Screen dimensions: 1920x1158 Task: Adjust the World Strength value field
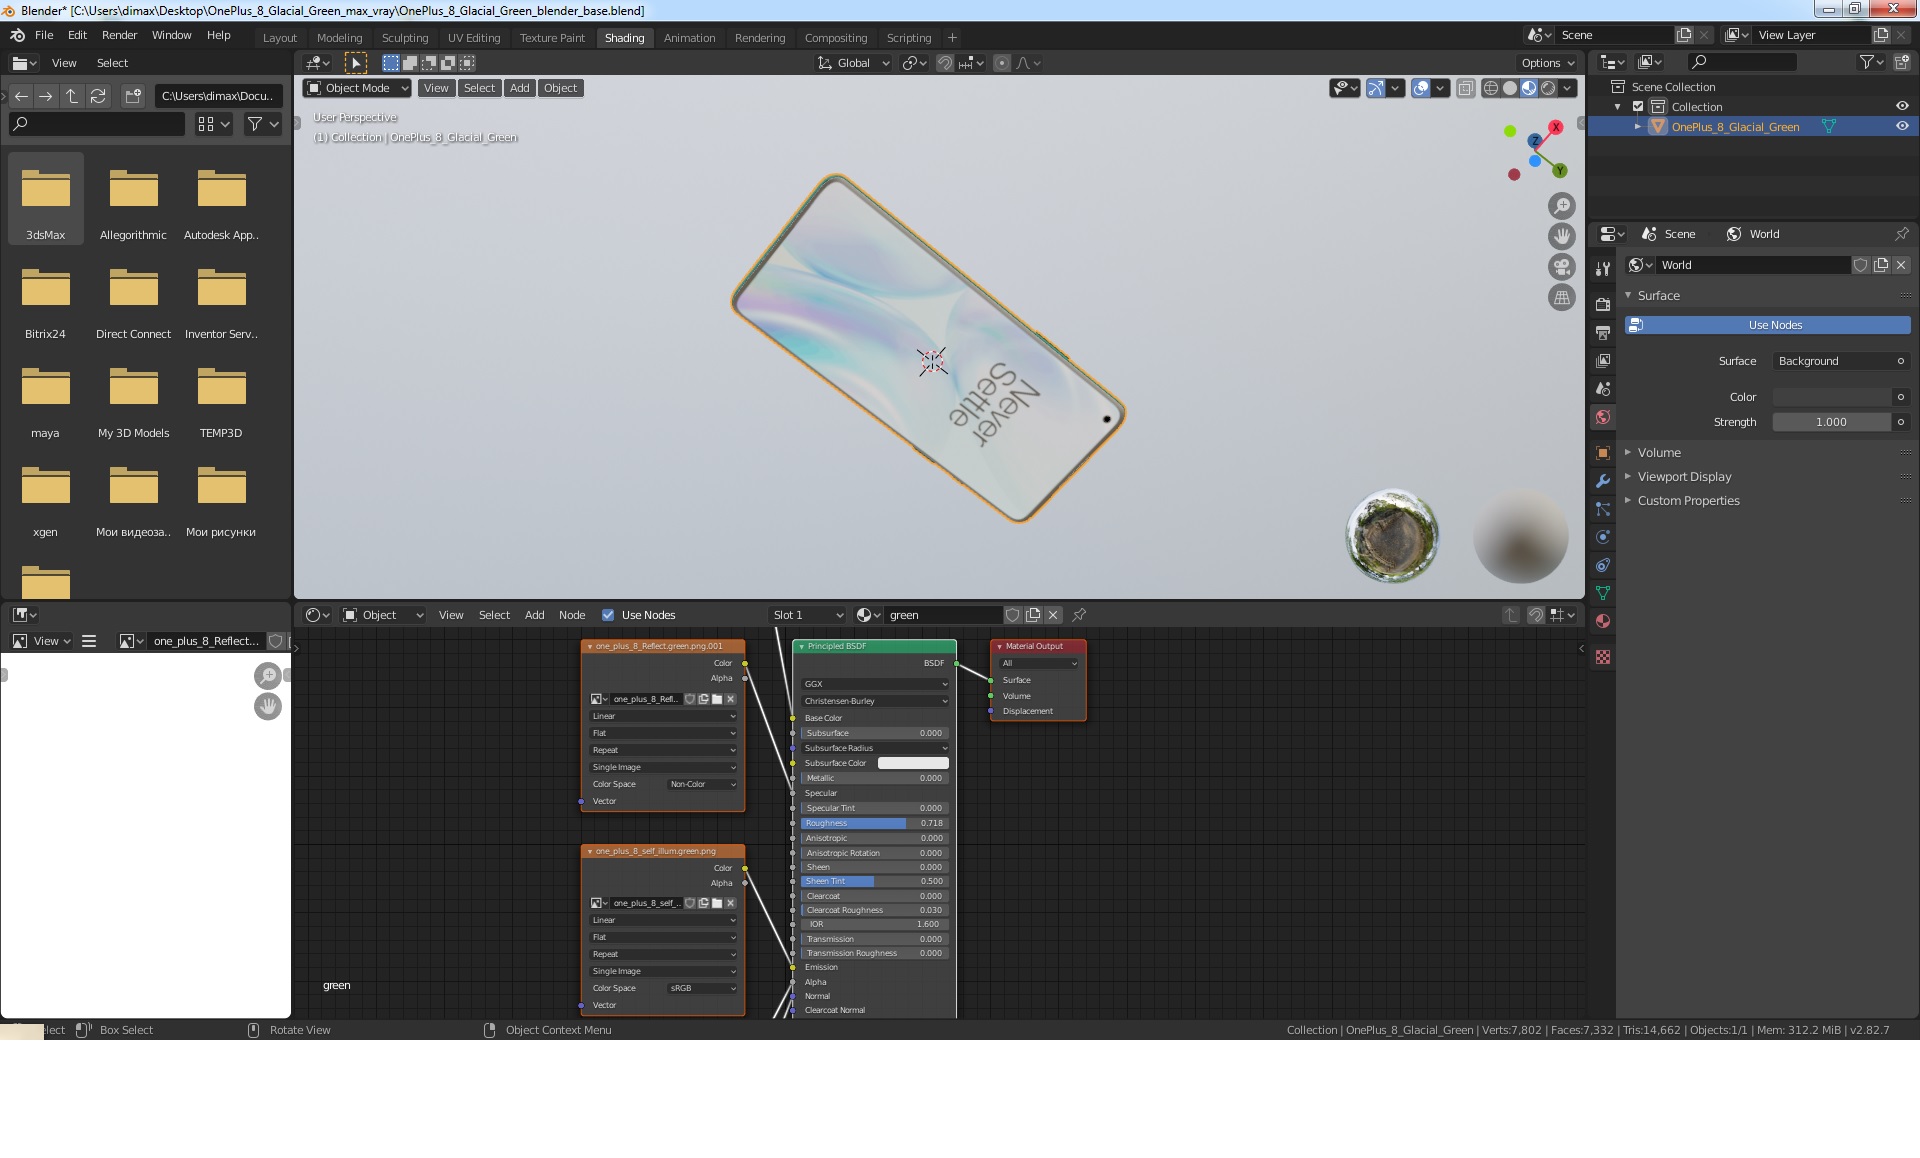click(1831, 422)
